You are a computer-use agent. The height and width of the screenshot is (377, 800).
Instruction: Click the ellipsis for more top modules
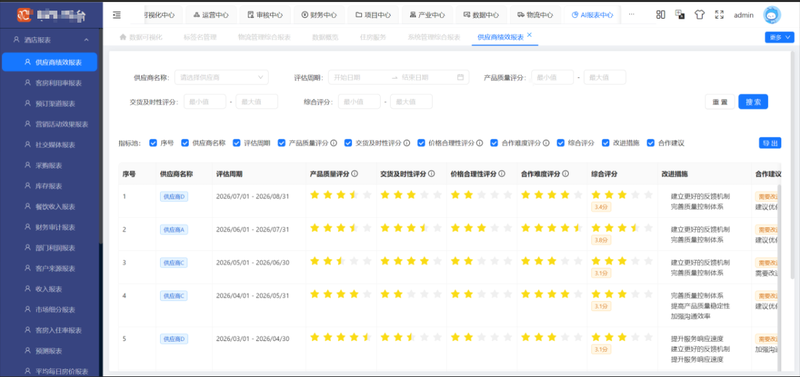[x=631, y=14]
